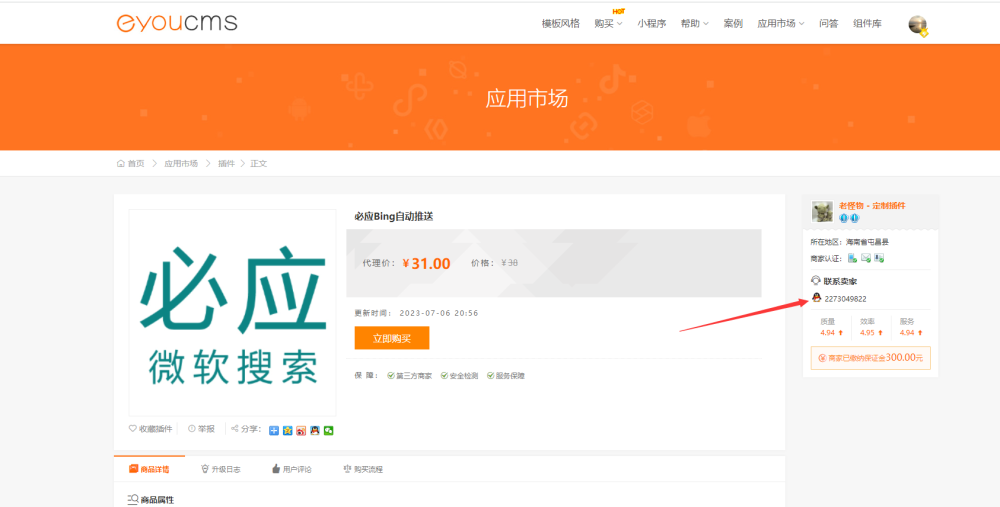Open the 小程序 menu item
The image size is (1000, 507).
coord(651,24)
